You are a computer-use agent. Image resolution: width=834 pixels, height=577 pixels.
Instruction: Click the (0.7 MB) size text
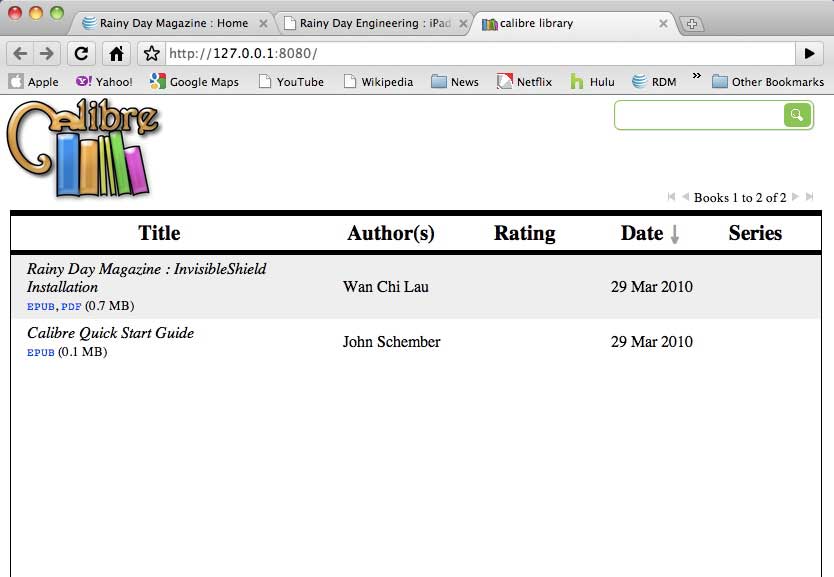pos(110,306)
